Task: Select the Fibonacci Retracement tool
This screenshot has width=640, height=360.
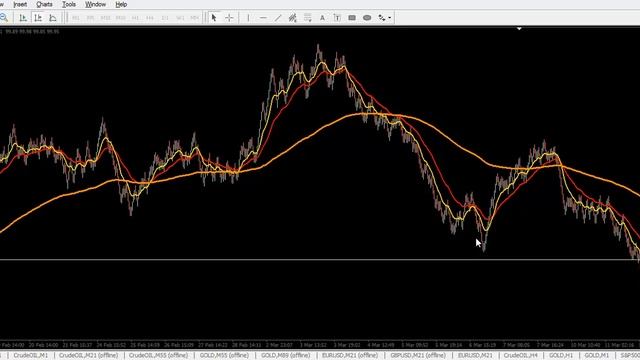Action: pos(307,18)
